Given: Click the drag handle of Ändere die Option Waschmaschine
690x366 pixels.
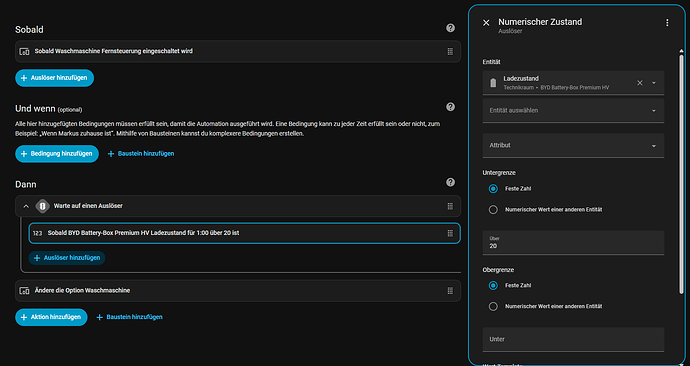Looking at the screenshot, I should [450, 291].
